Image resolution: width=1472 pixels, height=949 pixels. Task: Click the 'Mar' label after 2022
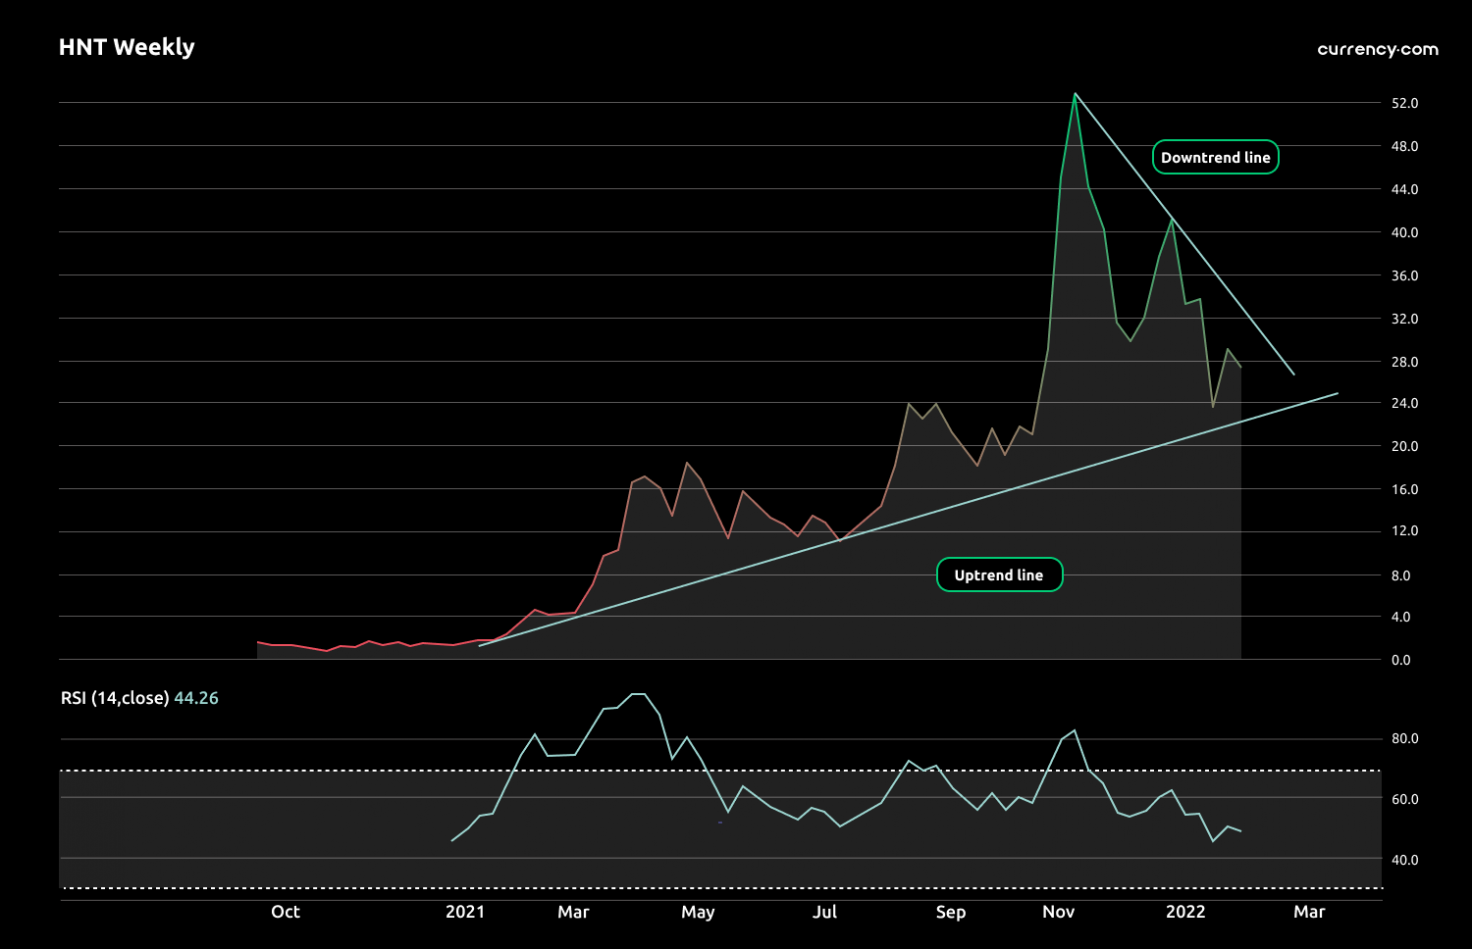pyautogui.click(x=1309, y=911)
